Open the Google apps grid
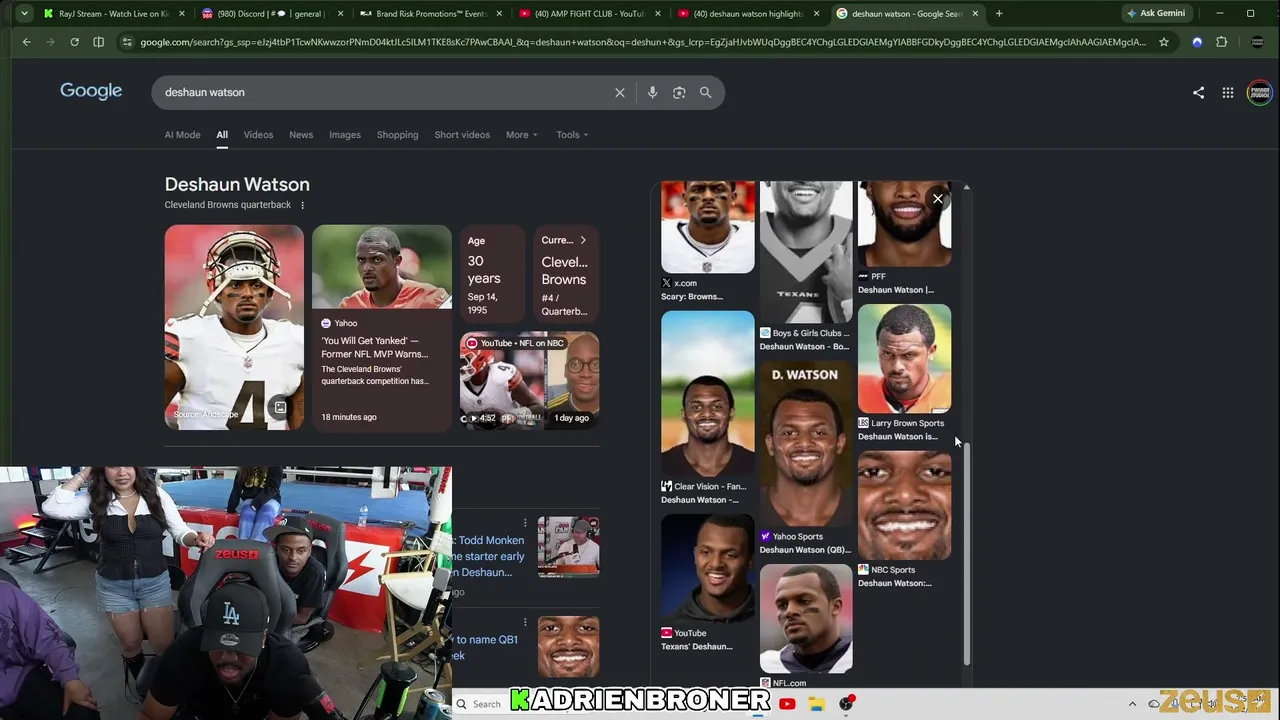 [1227, 93]
